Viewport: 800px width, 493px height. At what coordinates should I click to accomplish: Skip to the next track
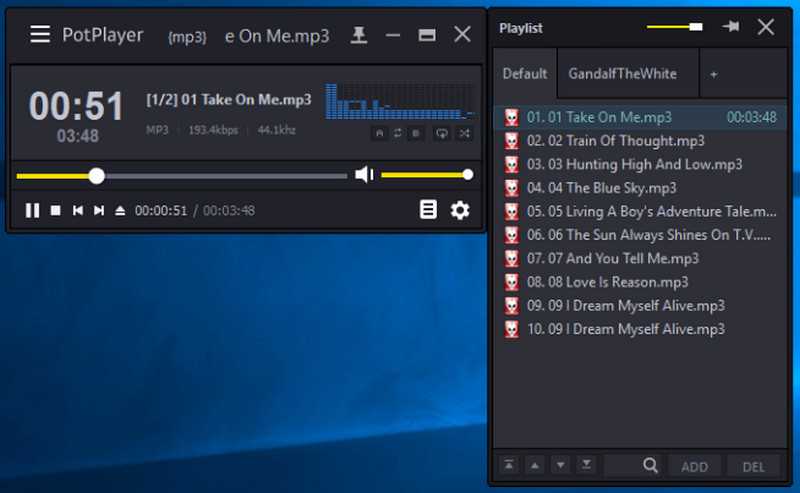(x=98, y=210)
